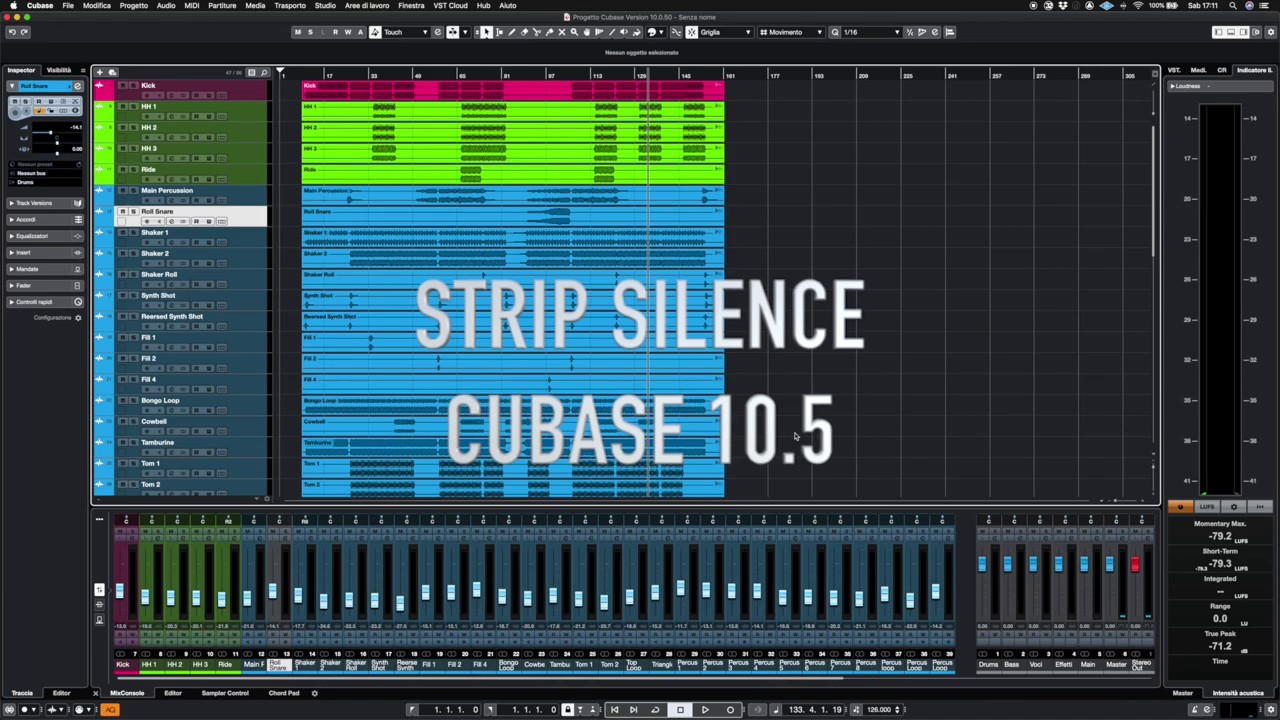This screenshot has width=1280, height=720.
Task: Toggle global Write W automation button
Action: click(348, 32)
